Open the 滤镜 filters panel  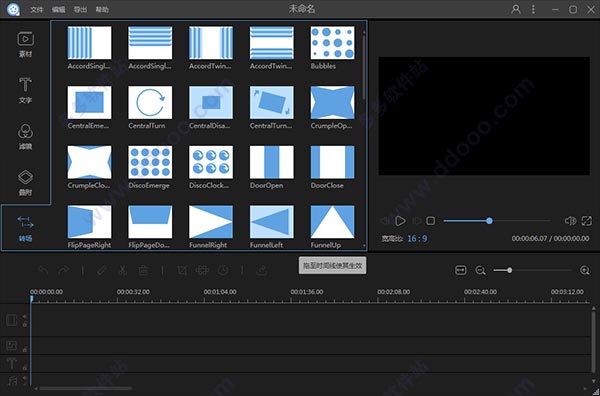[25, 137]
